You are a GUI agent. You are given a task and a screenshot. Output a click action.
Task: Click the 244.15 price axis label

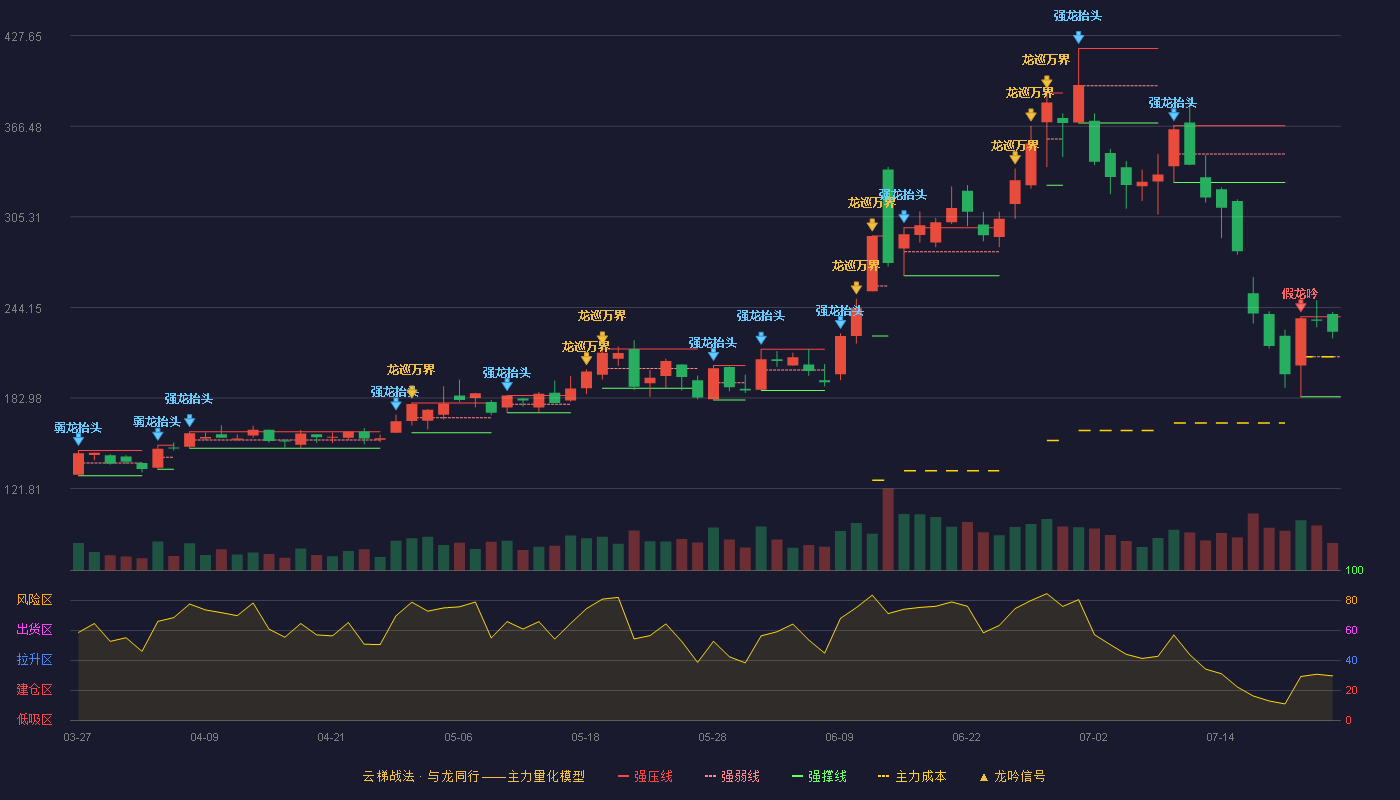(23, 308)
